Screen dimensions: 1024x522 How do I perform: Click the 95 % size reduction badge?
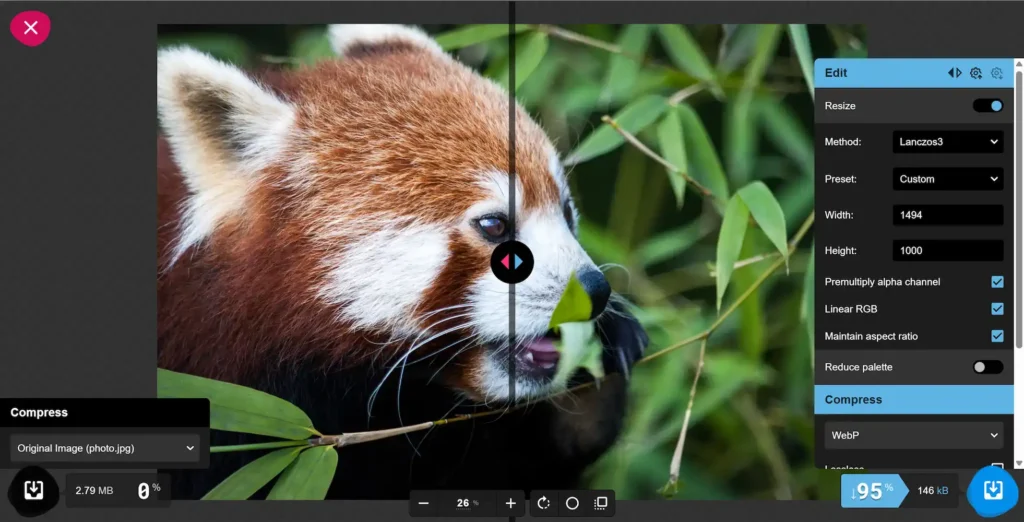[874, 491]
